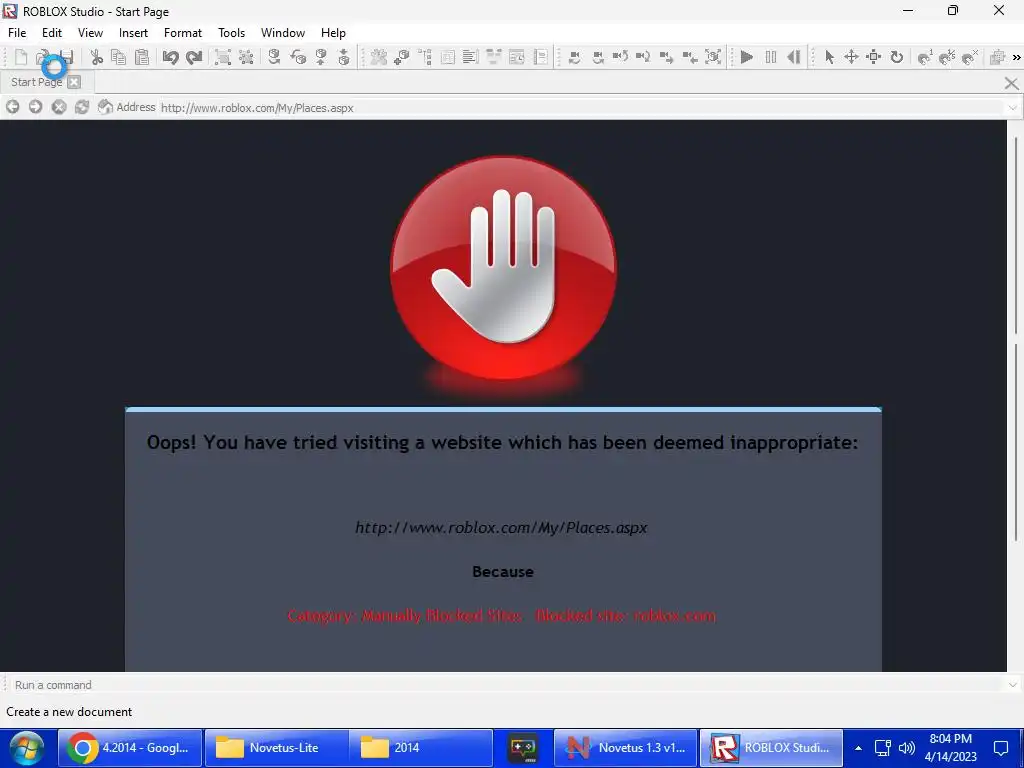Viewport: 1024px width, 768px height.
Task: Go back in the browser bar
Action: pyautogui.click(x=12, y=107)
